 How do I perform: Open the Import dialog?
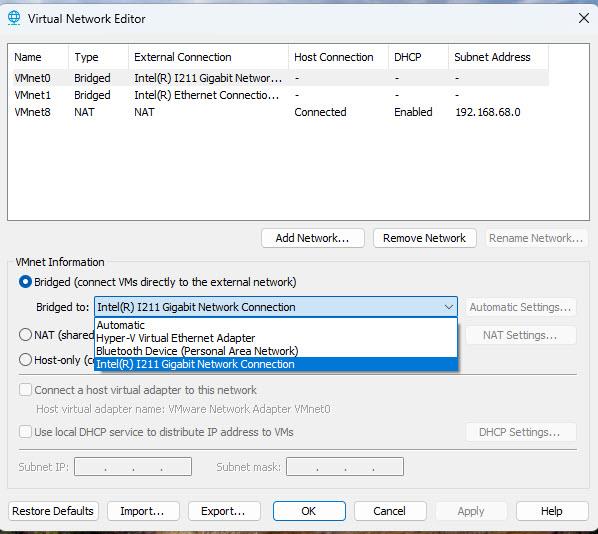143,511
